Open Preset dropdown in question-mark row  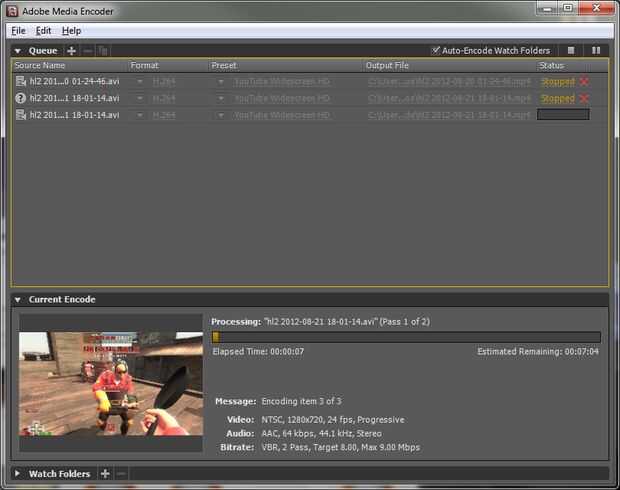[221, 98]
